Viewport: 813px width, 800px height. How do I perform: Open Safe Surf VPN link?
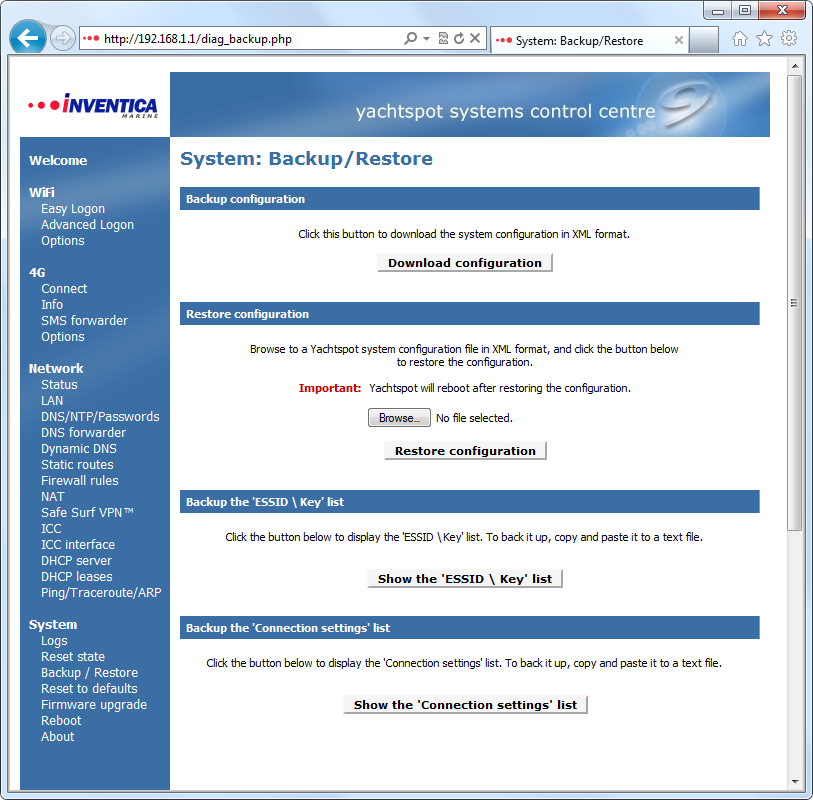click(87, 512)
